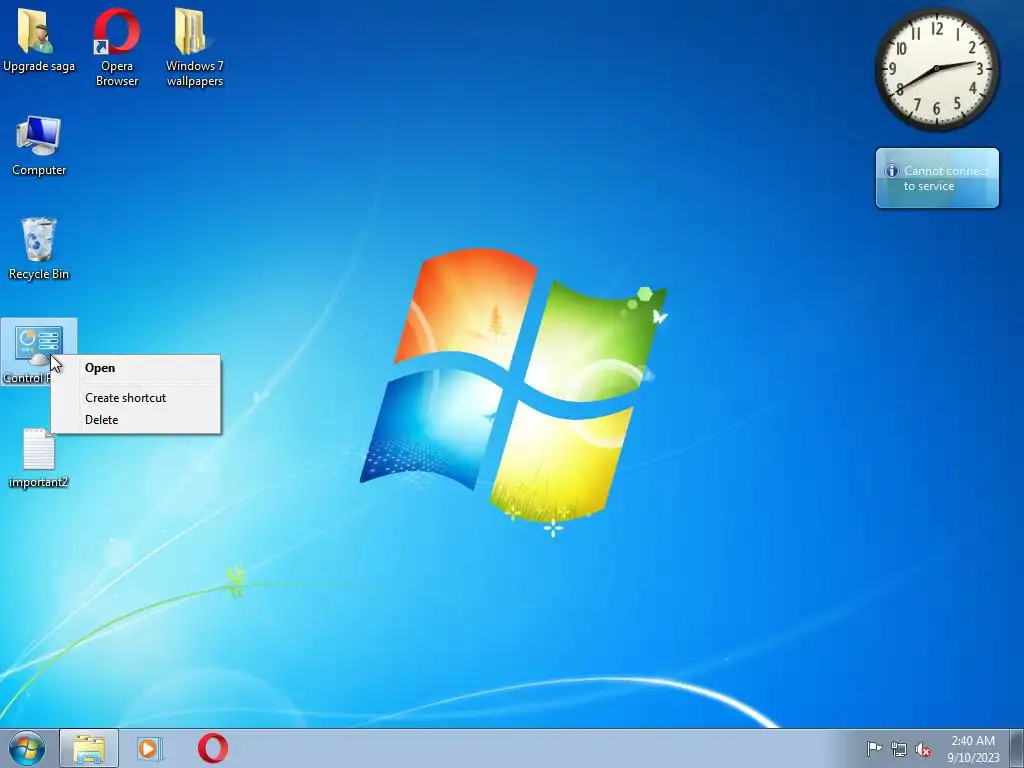Click the analog clock gadget
Screen dimensions: 1024x768
point(936,69)
